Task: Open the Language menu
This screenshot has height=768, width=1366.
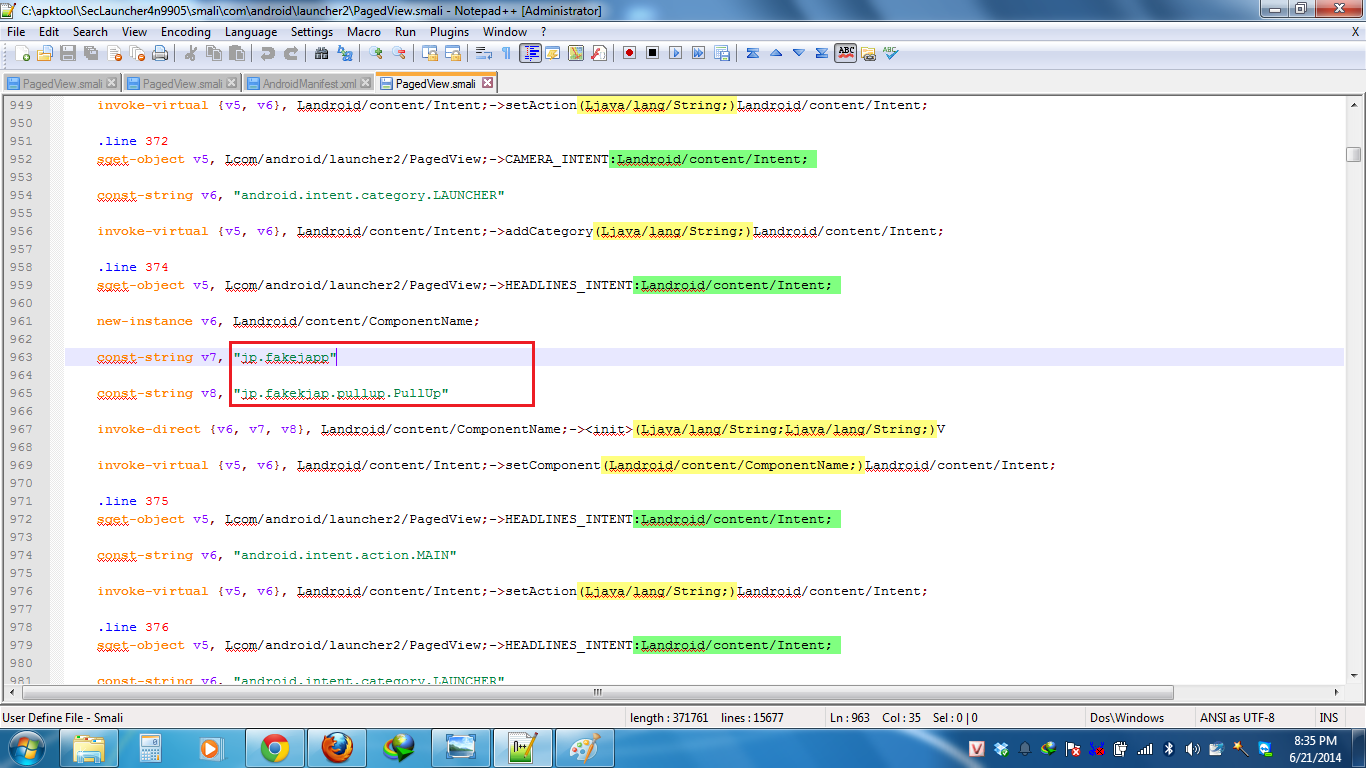Action: click(x=251, y=31)
